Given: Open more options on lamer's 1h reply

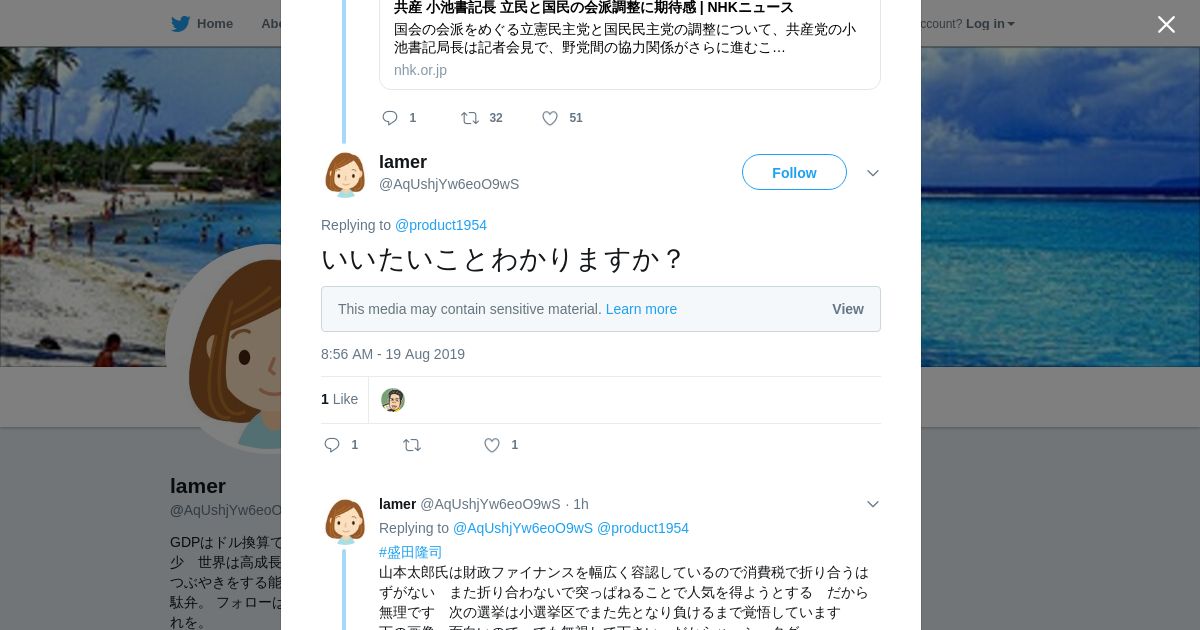Looking at the screenshot, I should [x=873, y=504].
